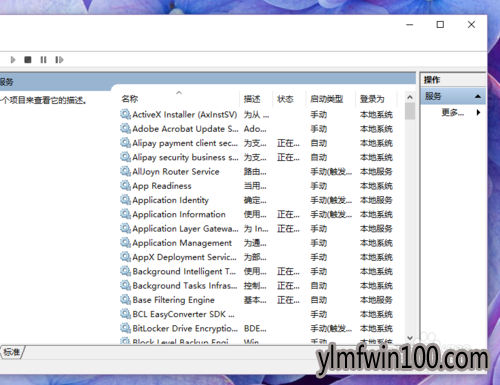Select the Application Information service name
Screen dimensions: 500x385
(179, 214)
